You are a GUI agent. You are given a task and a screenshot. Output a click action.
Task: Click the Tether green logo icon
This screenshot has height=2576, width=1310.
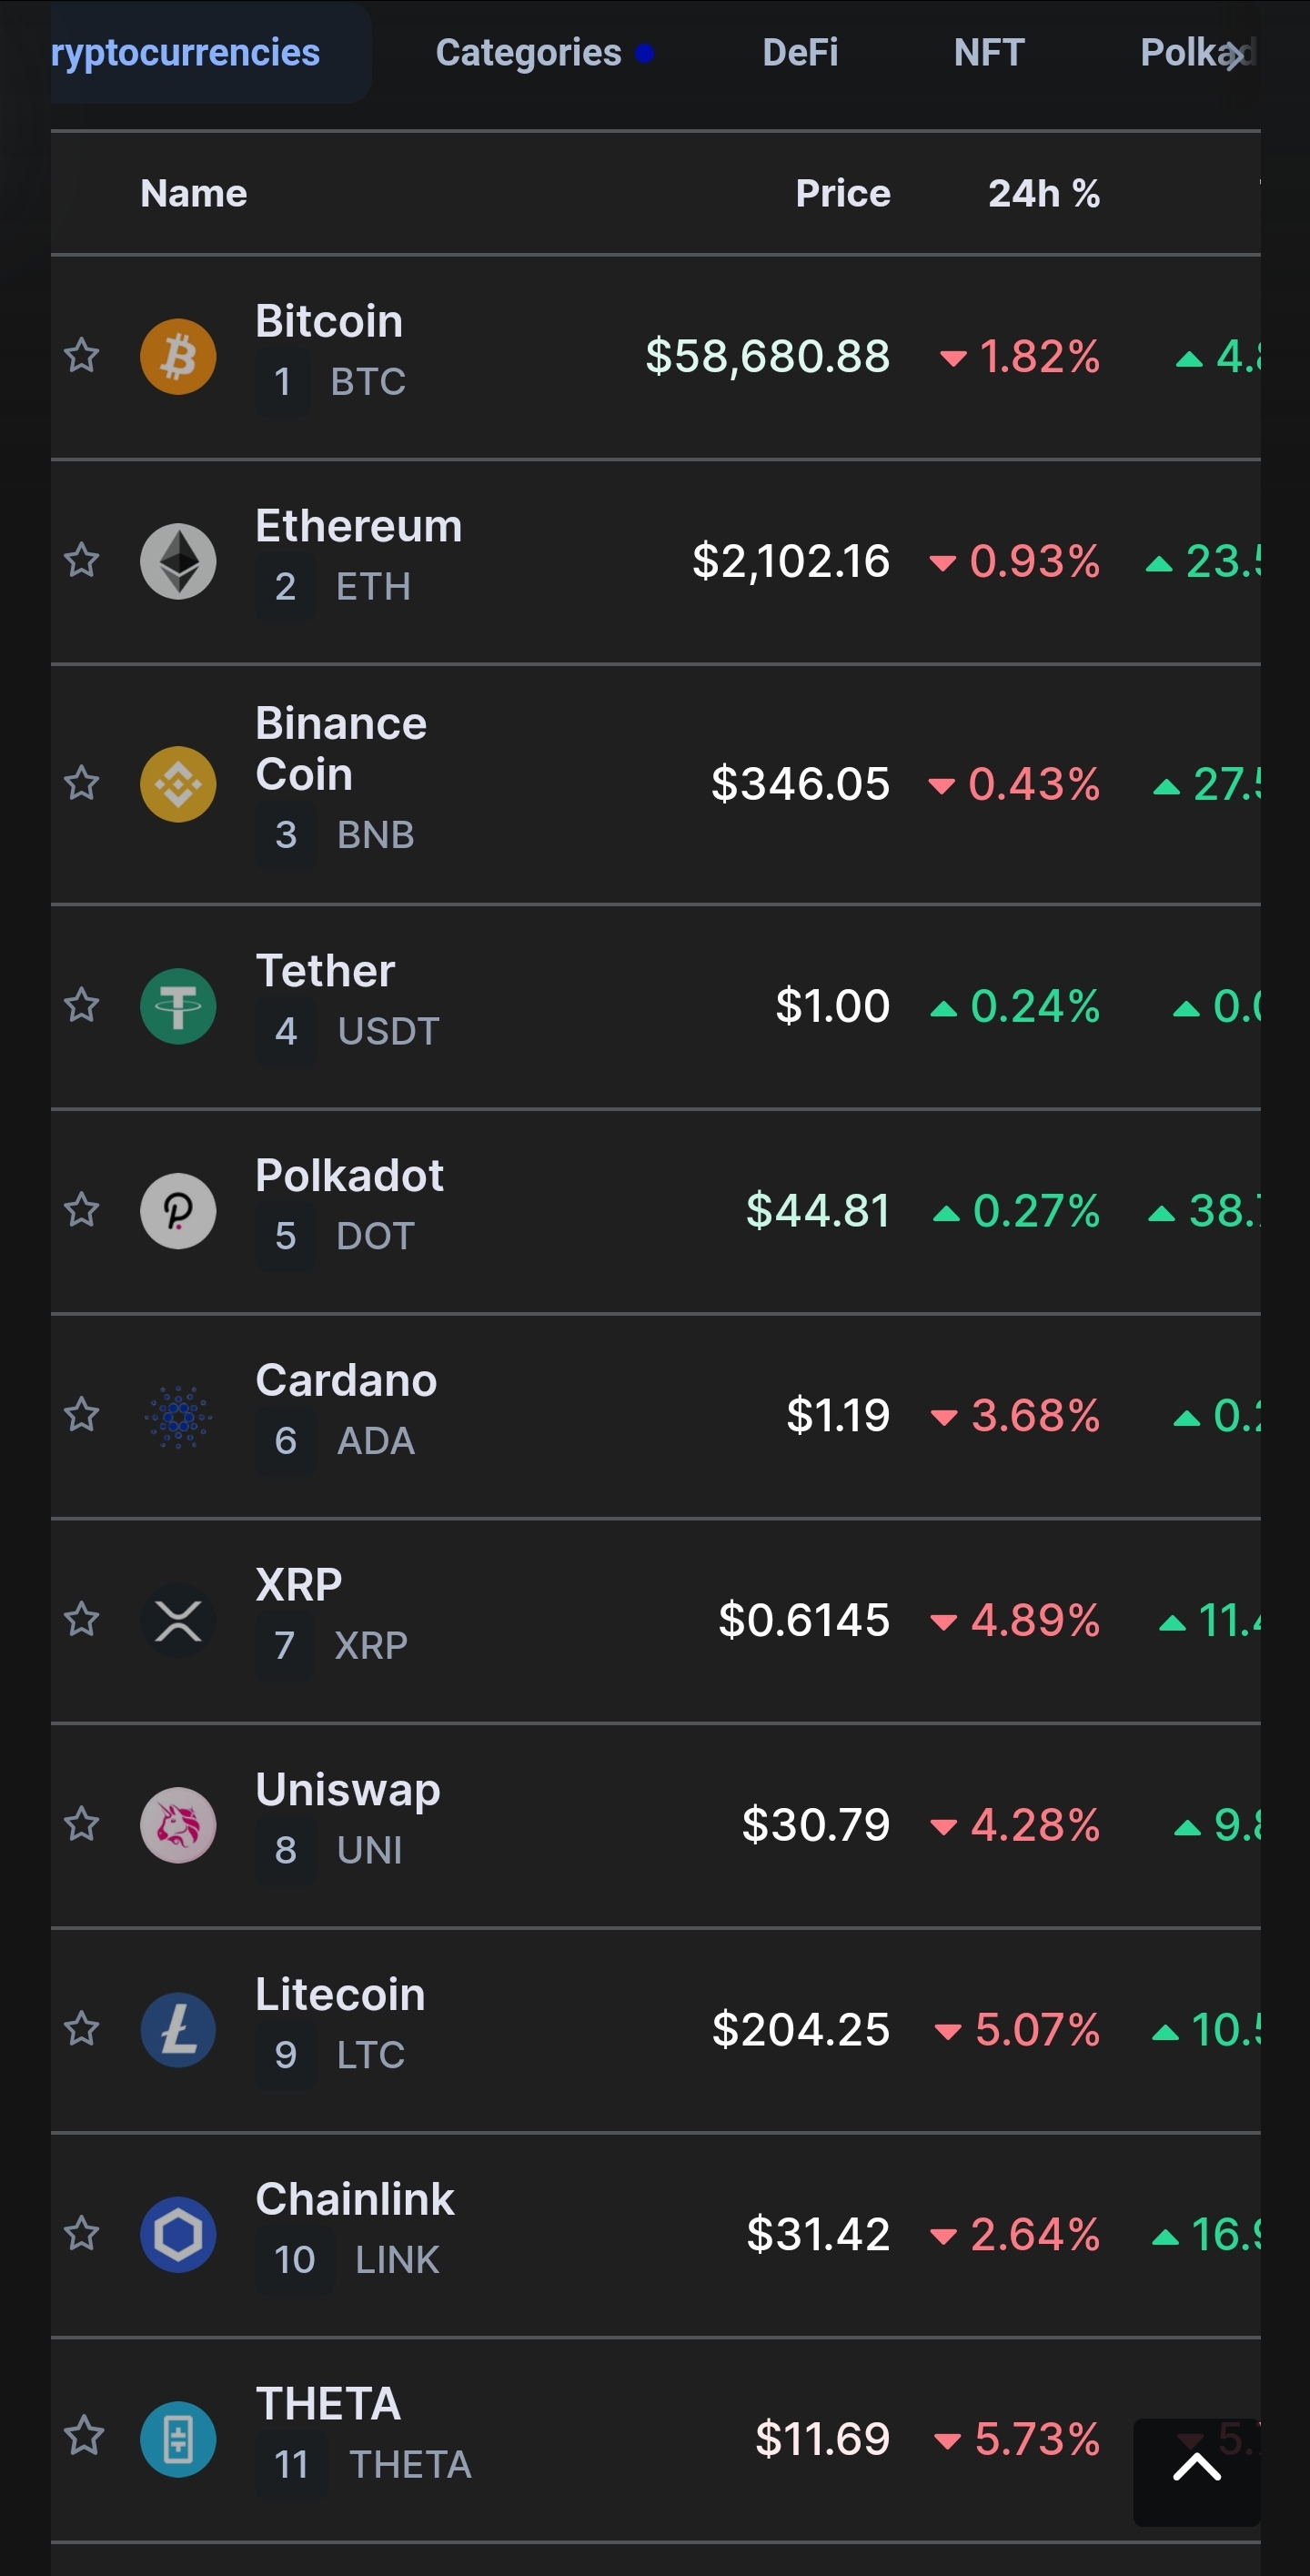pyautogui.click(x=178, y=1006)
